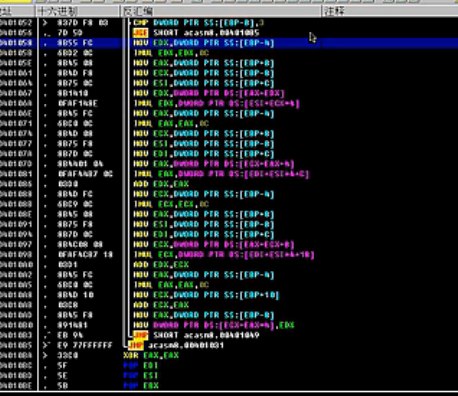Image resolution: width=458 pixels, height=396 pixels.
Task: Click hex byte 5F
Action: 62,365
